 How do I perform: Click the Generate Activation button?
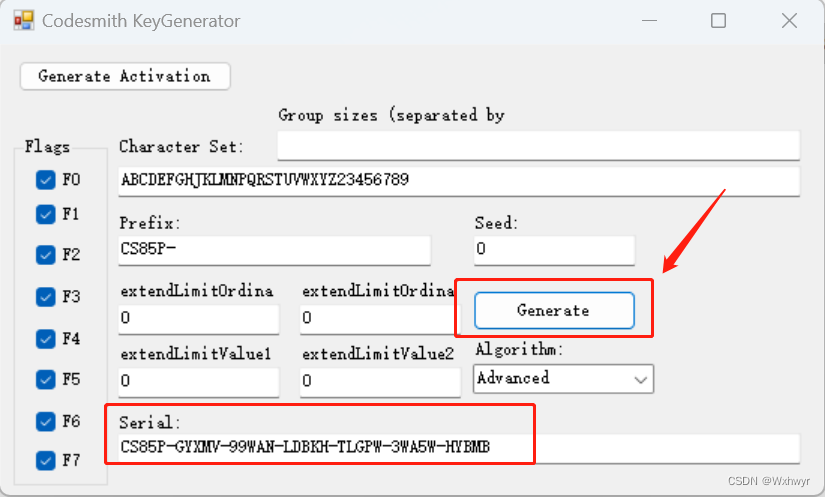[x=125, y=76]
